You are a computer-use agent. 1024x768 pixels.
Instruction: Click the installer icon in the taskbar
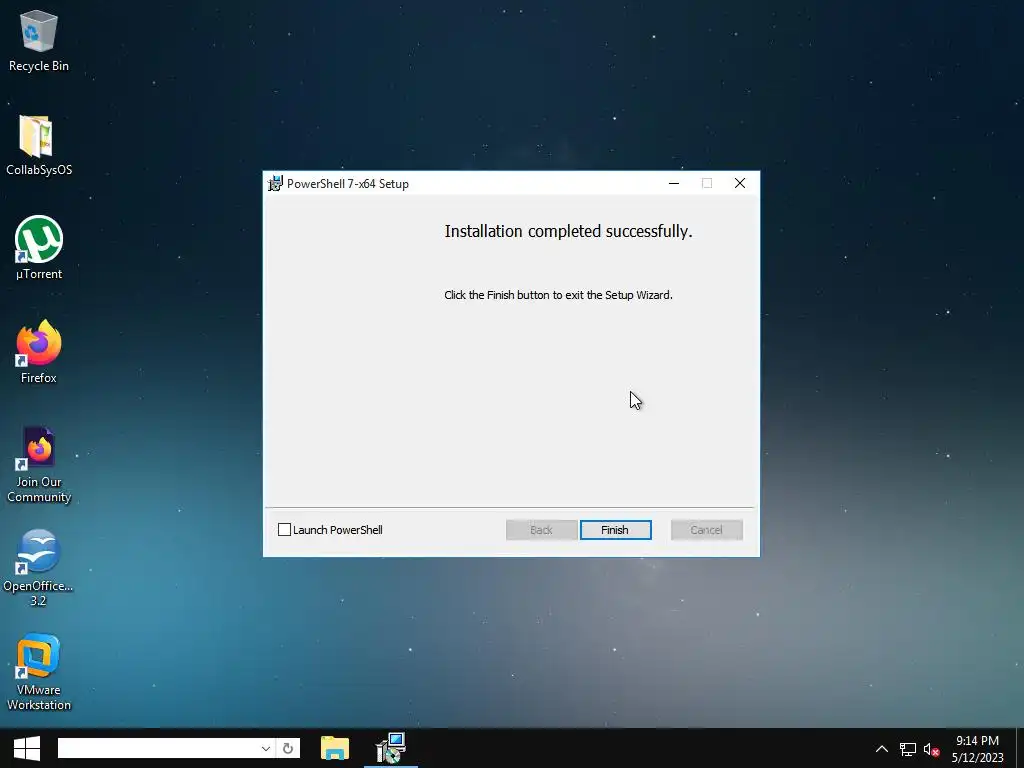[x=391, y=748]
